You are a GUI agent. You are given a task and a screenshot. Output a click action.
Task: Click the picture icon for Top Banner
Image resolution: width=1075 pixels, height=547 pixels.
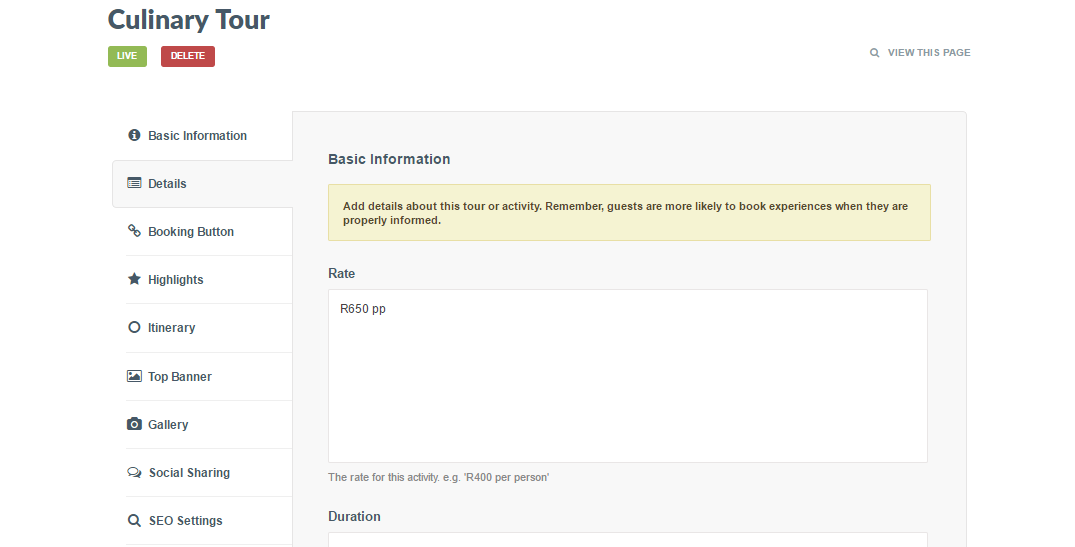pyautogui.click(x=134, y=376)
